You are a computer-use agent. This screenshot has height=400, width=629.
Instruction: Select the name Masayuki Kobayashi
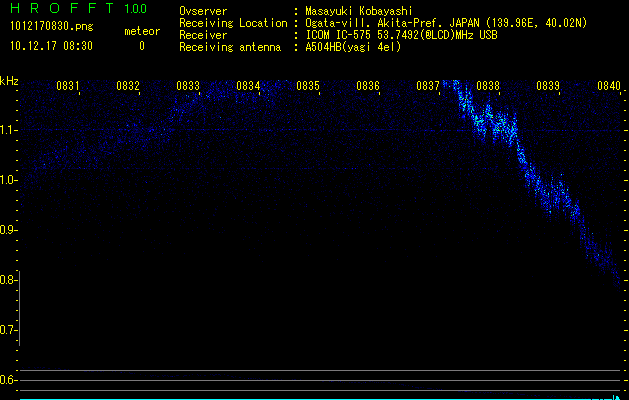coord(359,11)
